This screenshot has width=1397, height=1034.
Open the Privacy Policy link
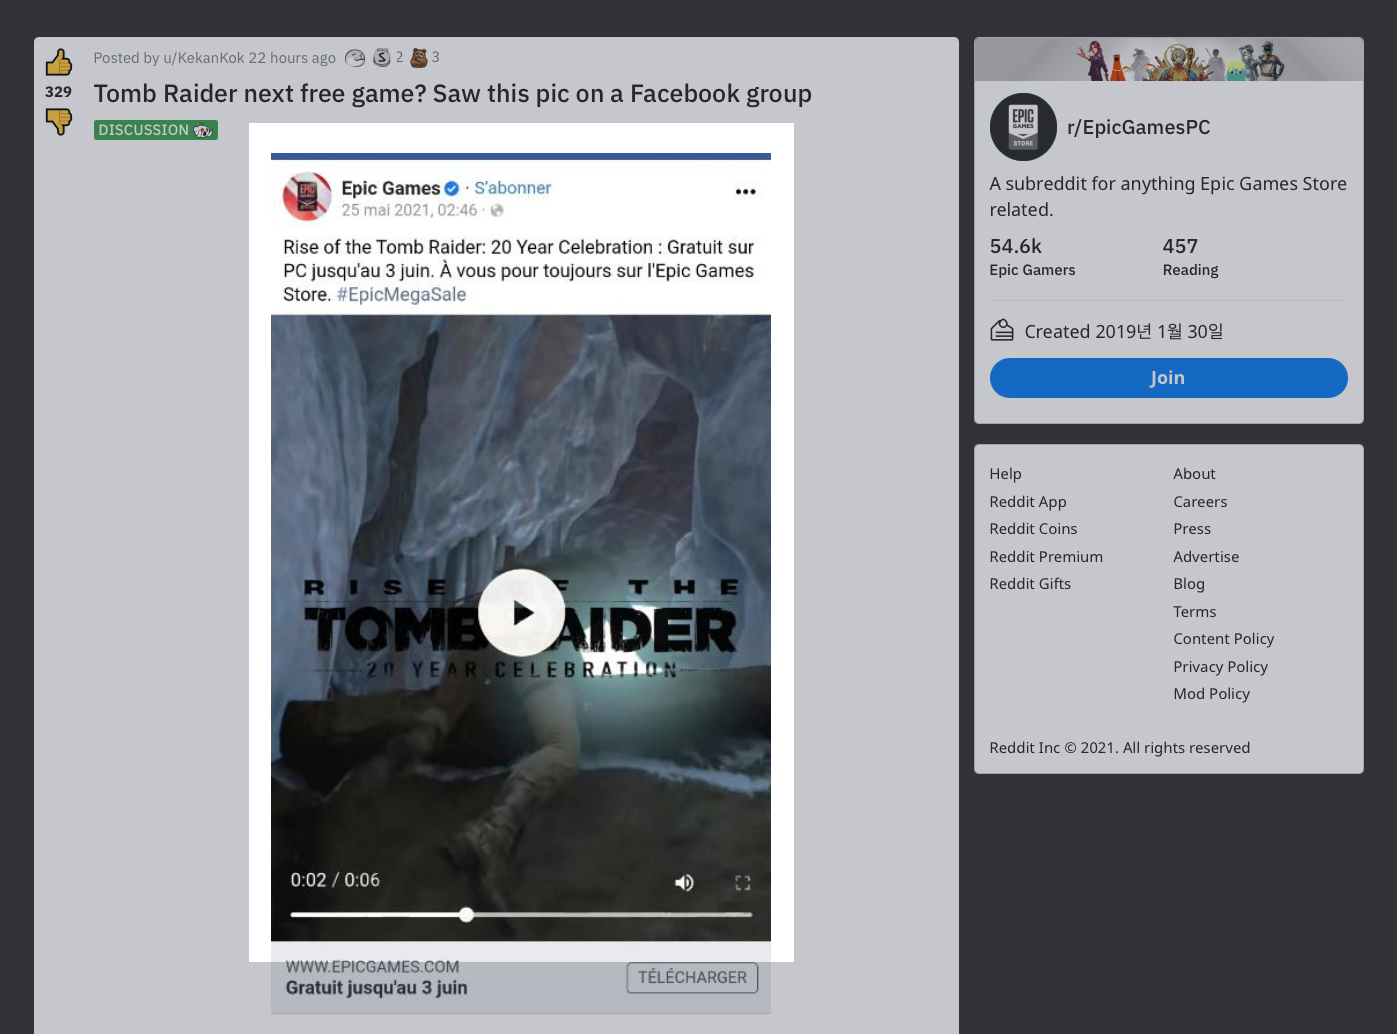pos(1221,667)
